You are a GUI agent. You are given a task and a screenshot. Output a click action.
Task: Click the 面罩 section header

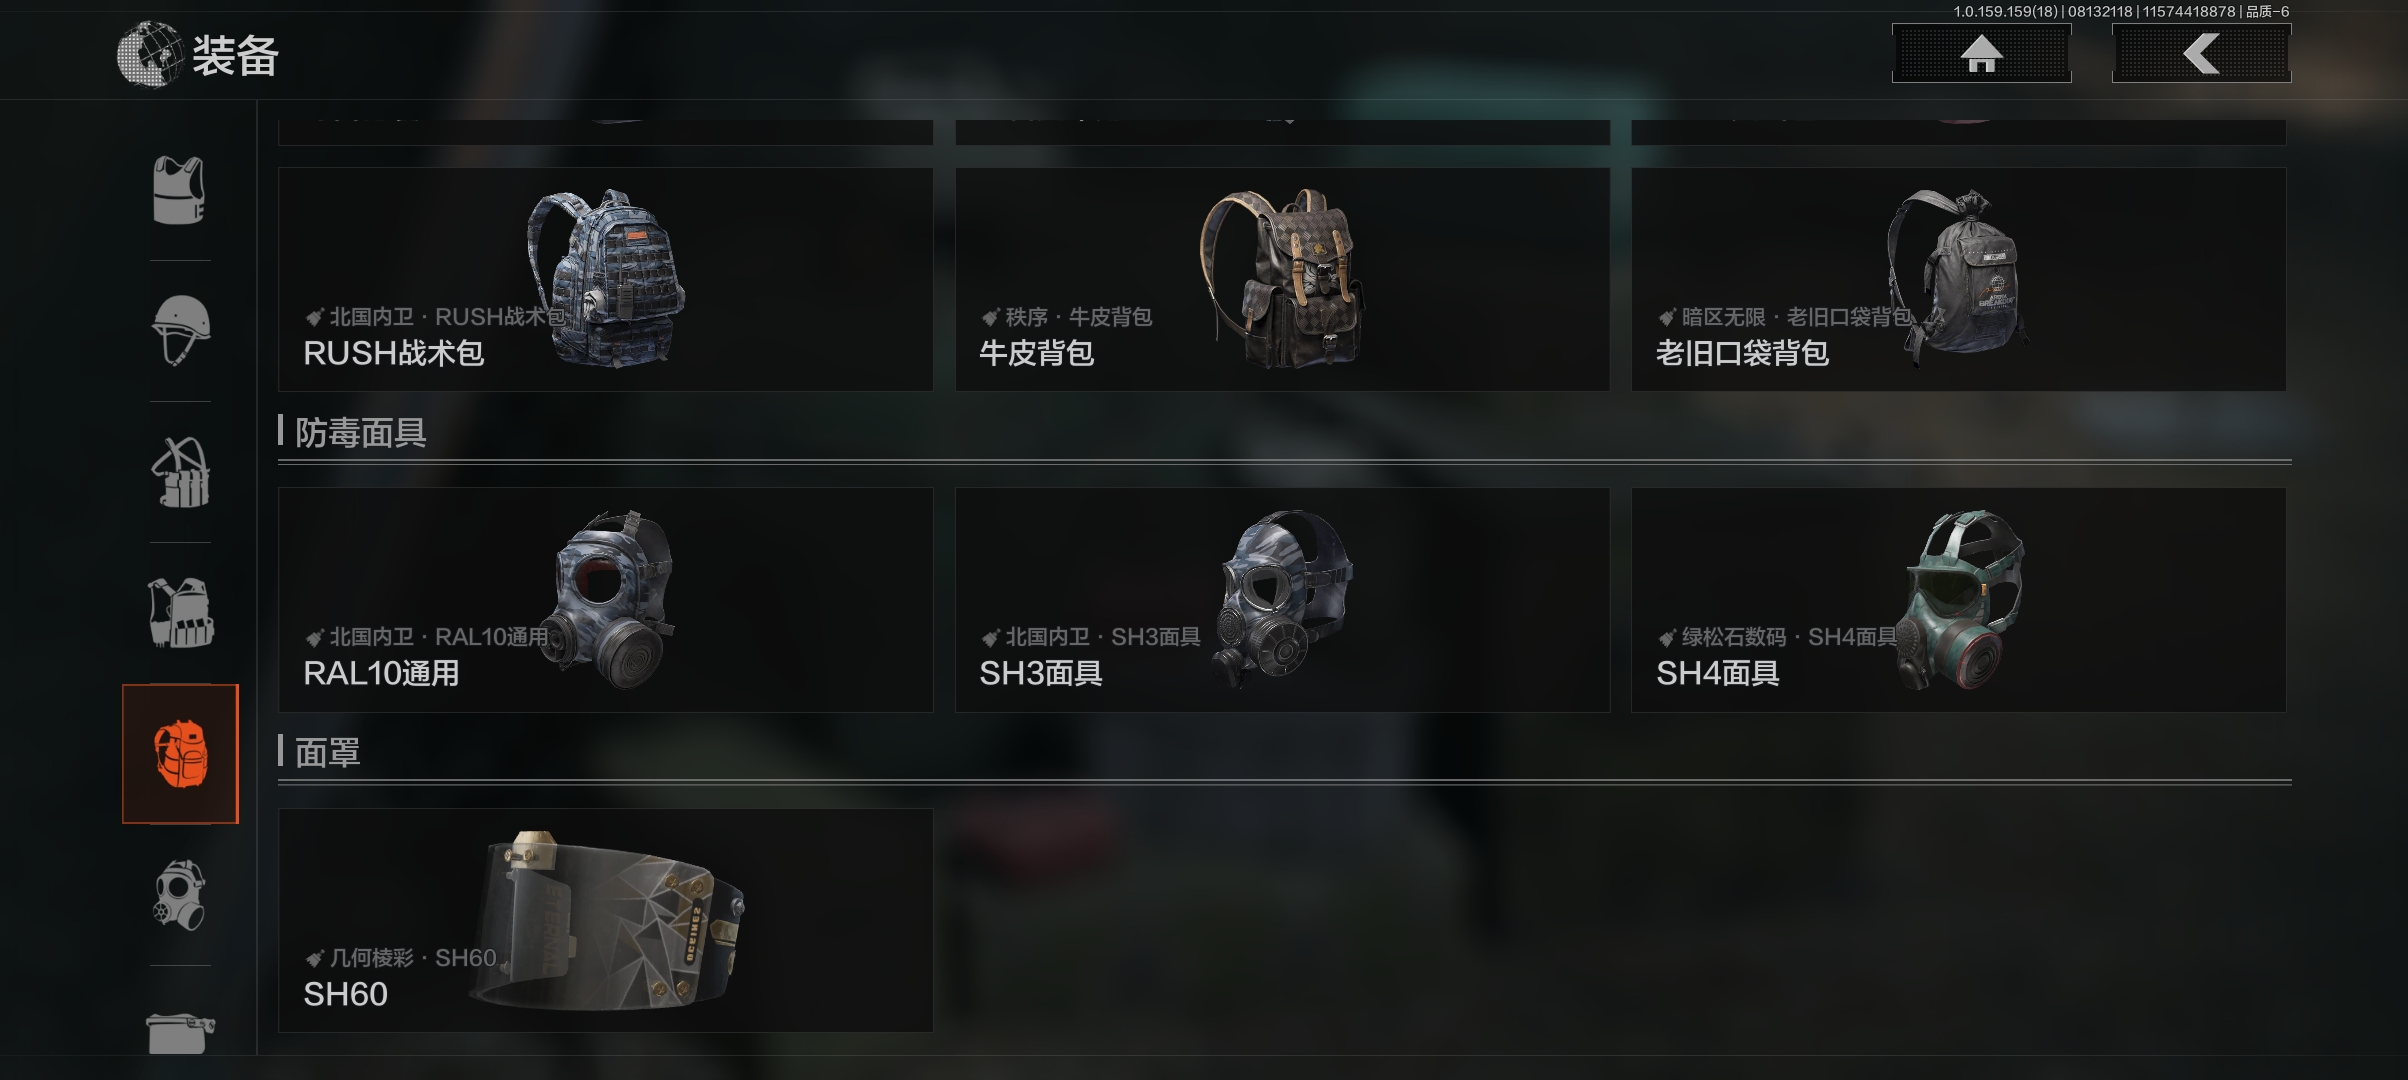pyautogui.click(x=327, y=752)
